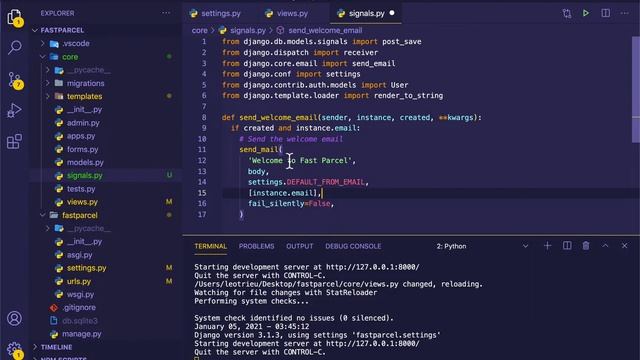The image size is (640, 360).
Task: Click line number 8 in gutter
Action: [x=204, y=118]
